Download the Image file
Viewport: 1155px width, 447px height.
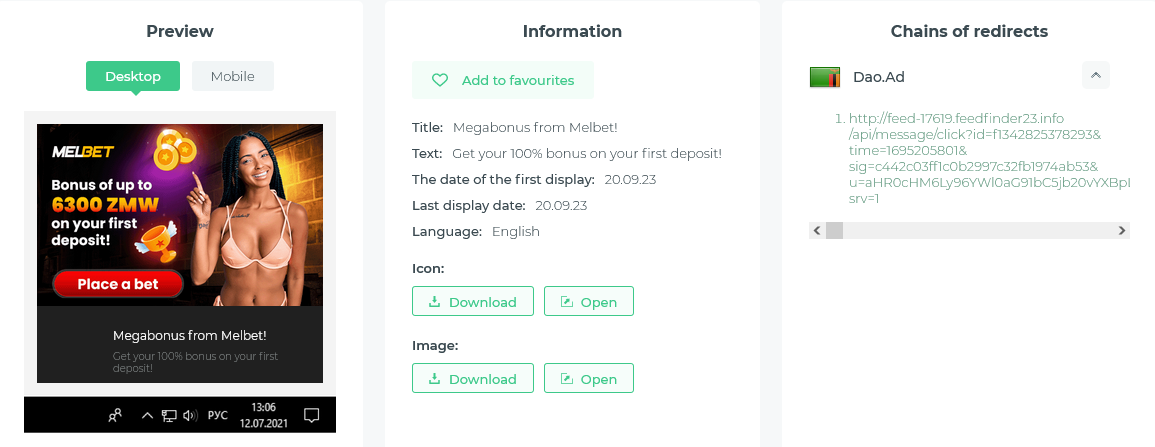[x=473, y=379]
